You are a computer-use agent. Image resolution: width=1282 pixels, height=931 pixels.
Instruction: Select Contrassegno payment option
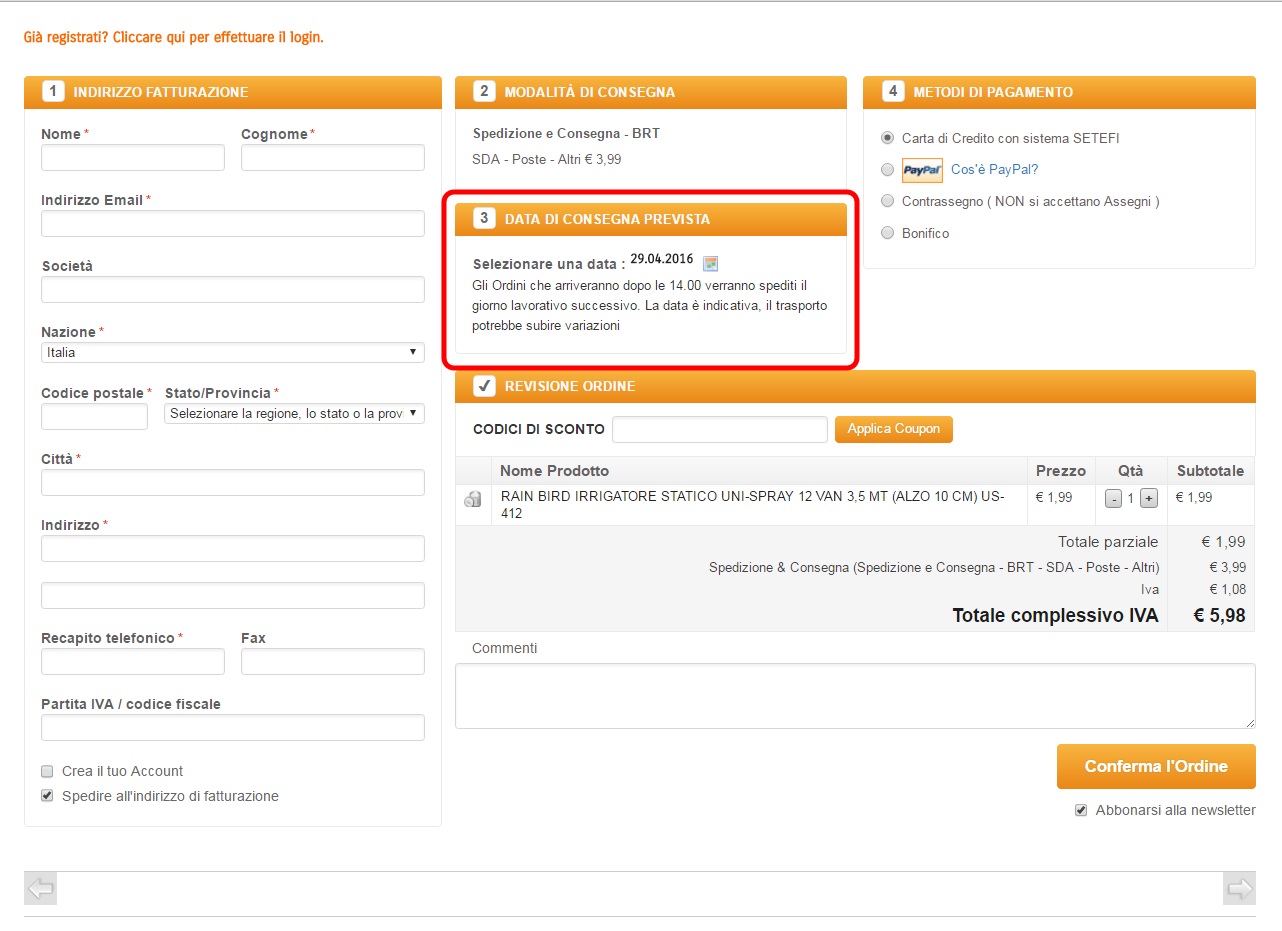click(x=887, y=201)
